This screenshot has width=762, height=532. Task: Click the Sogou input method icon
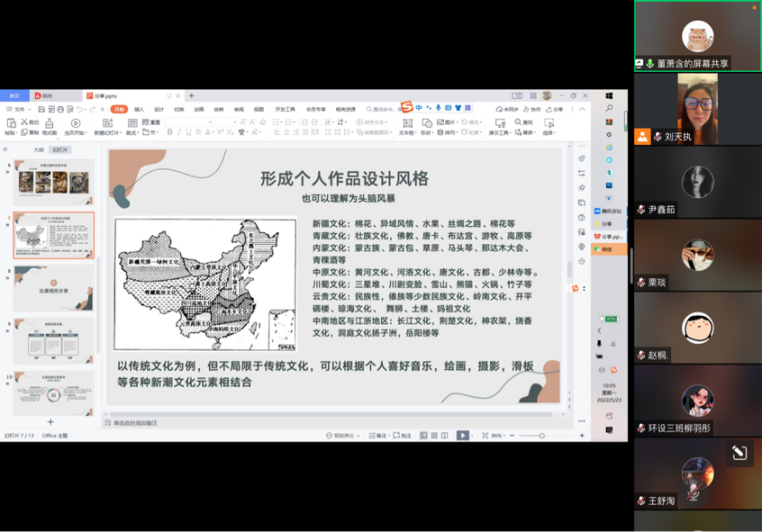[406, 107]
